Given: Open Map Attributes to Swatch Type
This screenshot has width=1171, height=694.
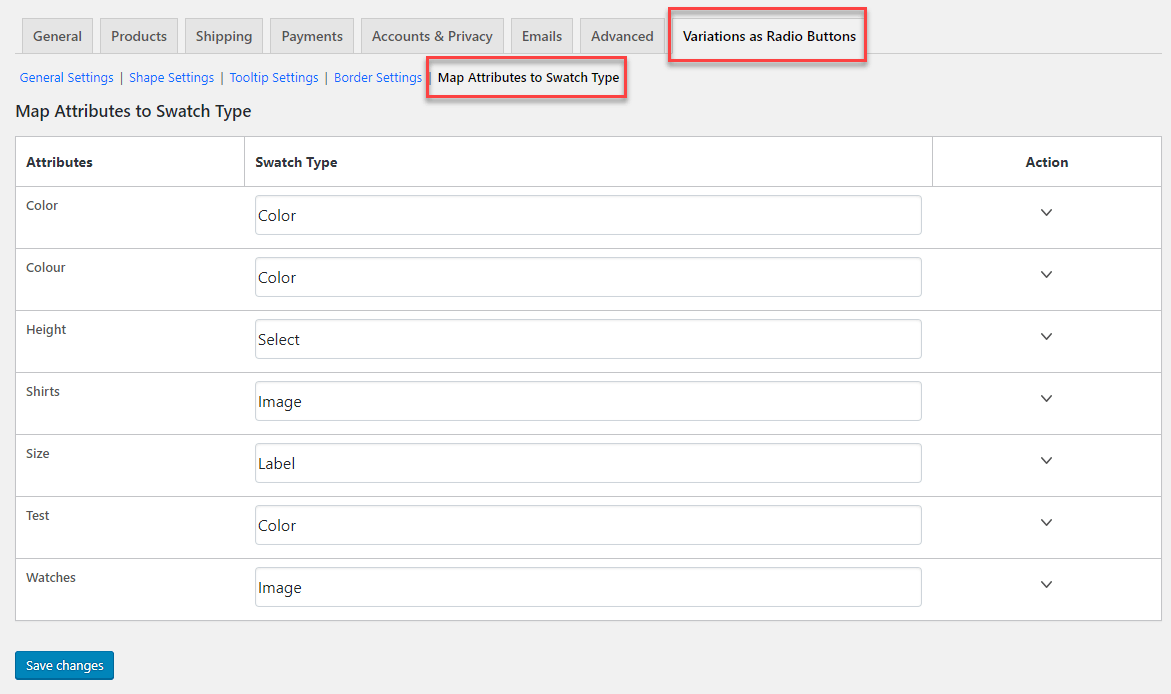Looking at the screenshot, I should click(x=526, y=77).
